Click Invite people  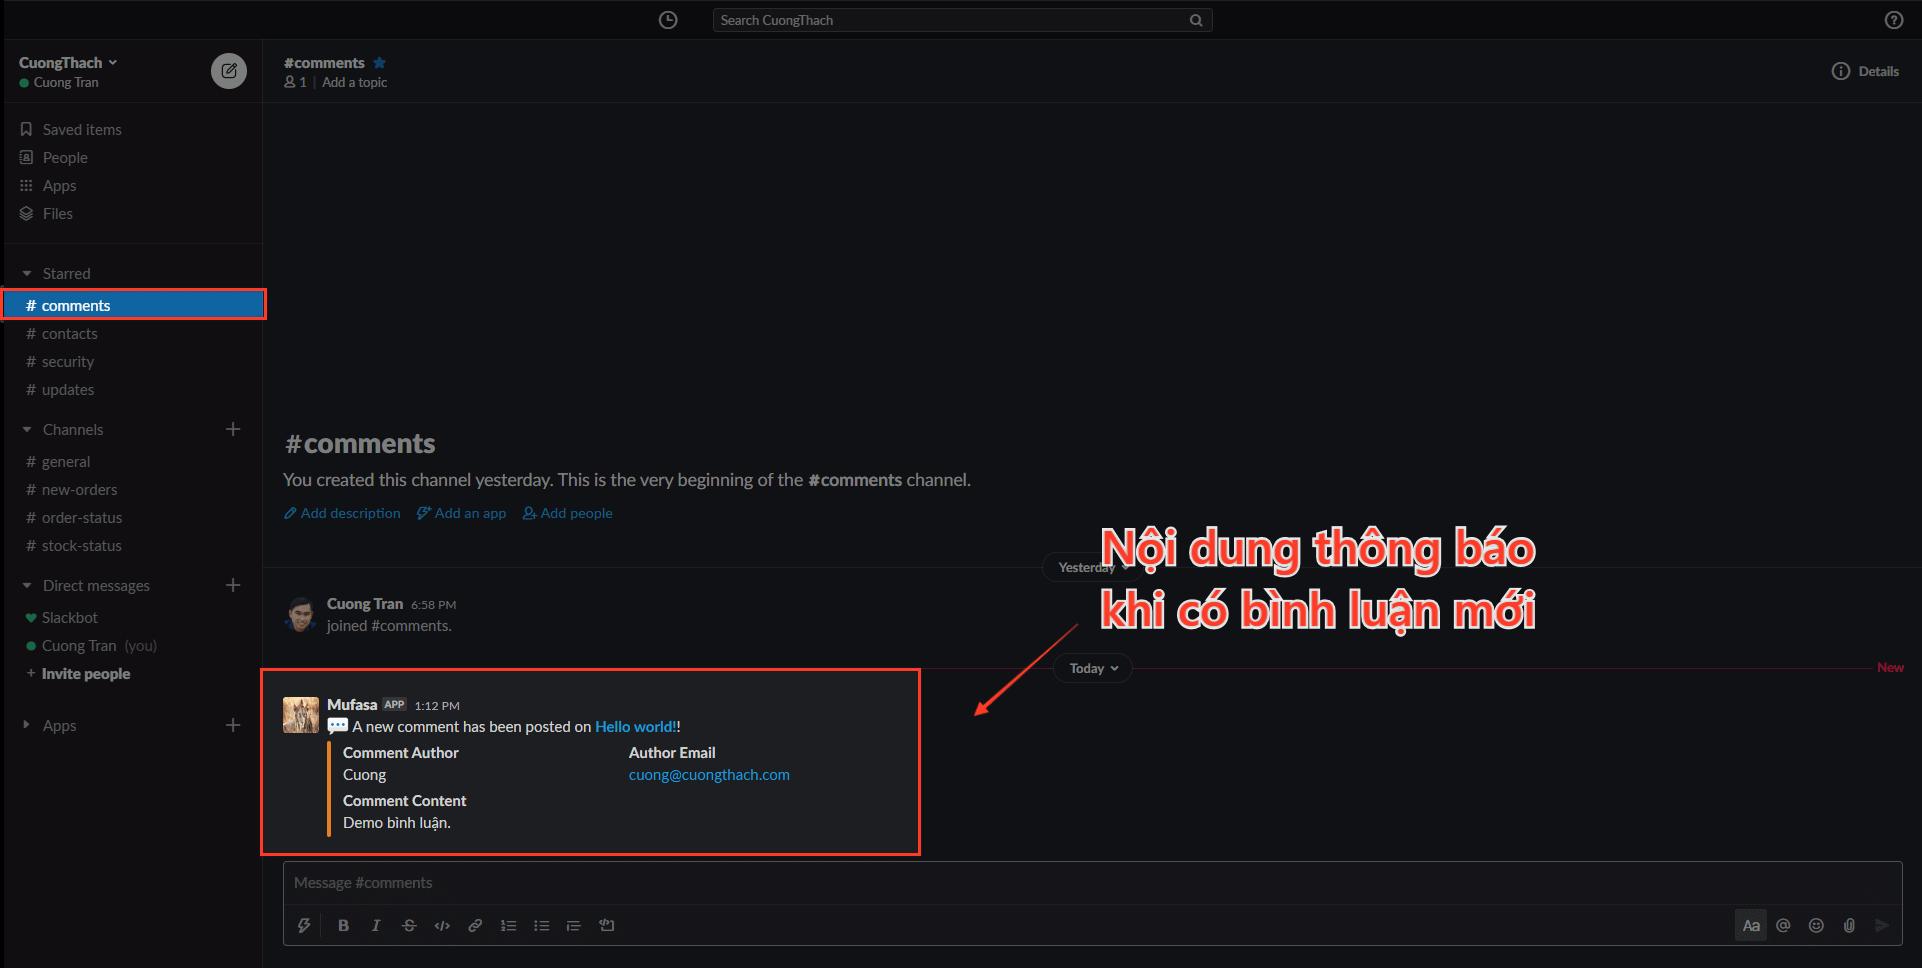(x=86, y=673)
